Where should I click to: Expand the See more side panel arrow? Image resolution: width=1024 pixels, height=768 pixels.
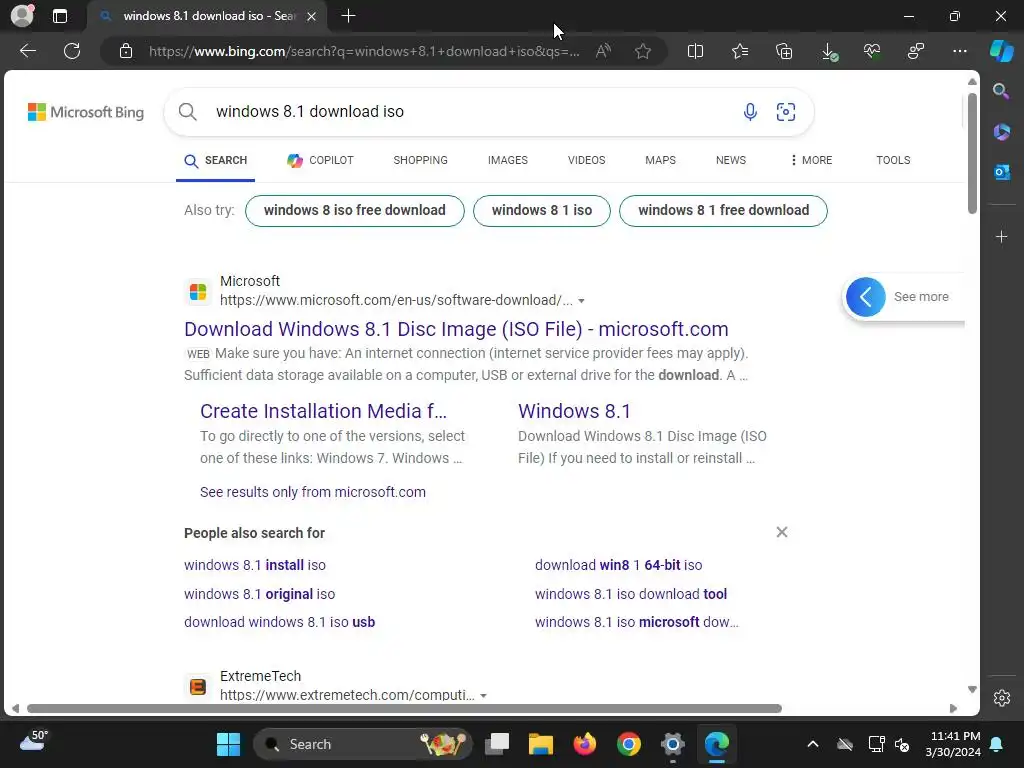pyautogui.click(x=866, y=297)
